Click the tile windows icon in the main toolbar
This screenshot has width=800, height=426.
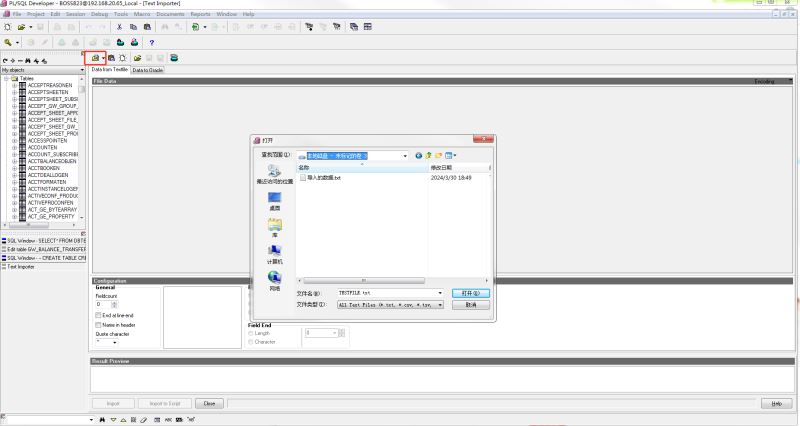click(368, 27)
